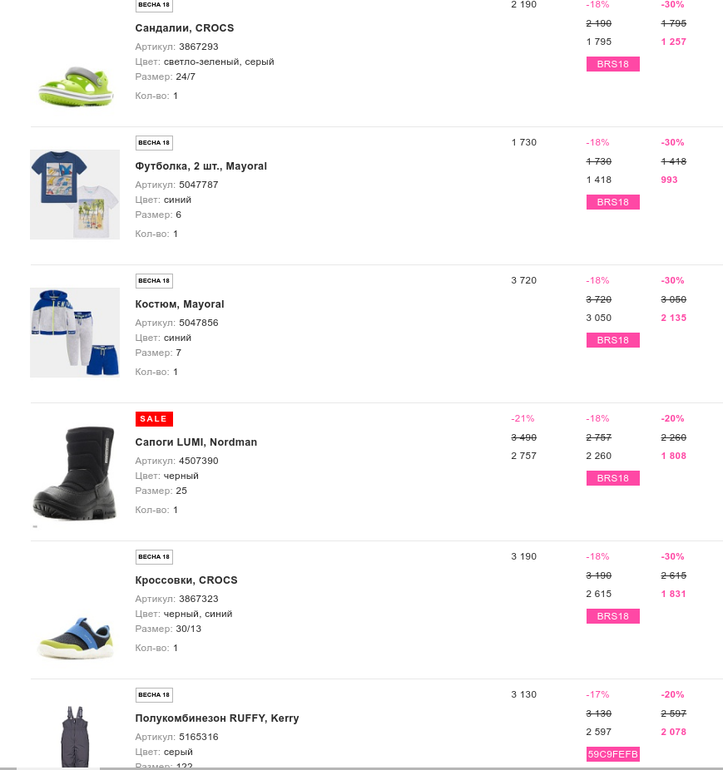Click BRS18 promo code on Nordman boots row

tap(612, 478)
